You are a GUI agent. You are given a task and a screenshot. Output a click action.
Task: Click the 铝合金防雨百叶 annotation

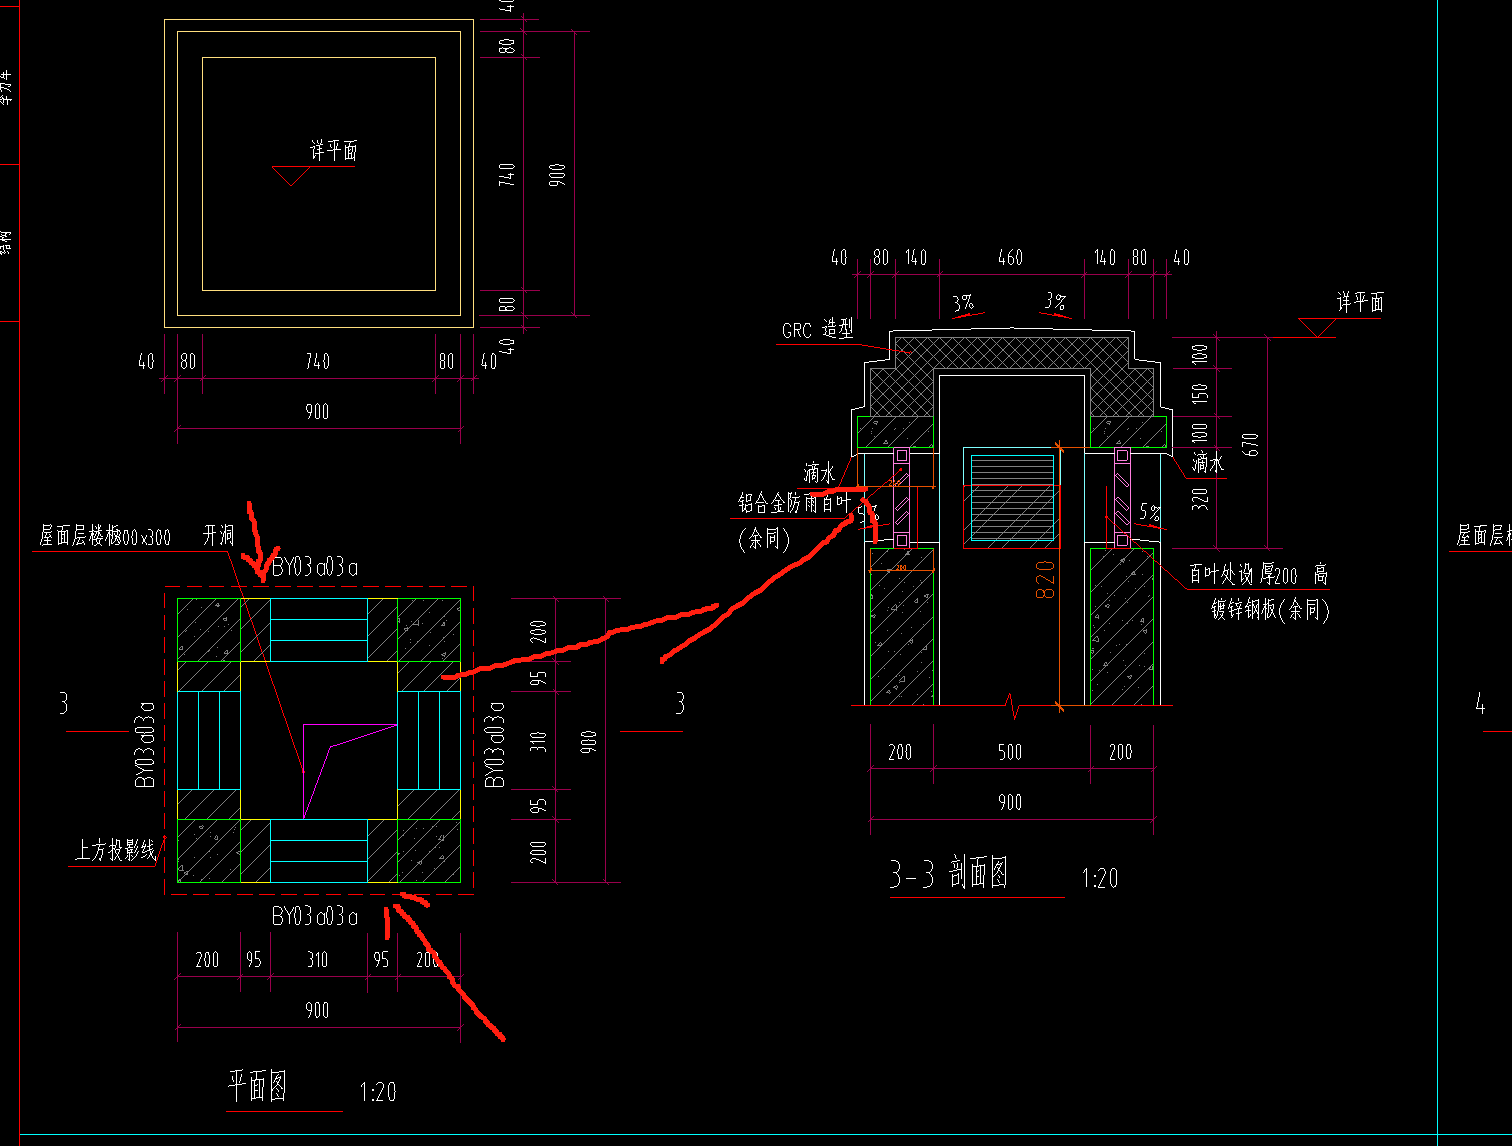(x=794, y=503)
